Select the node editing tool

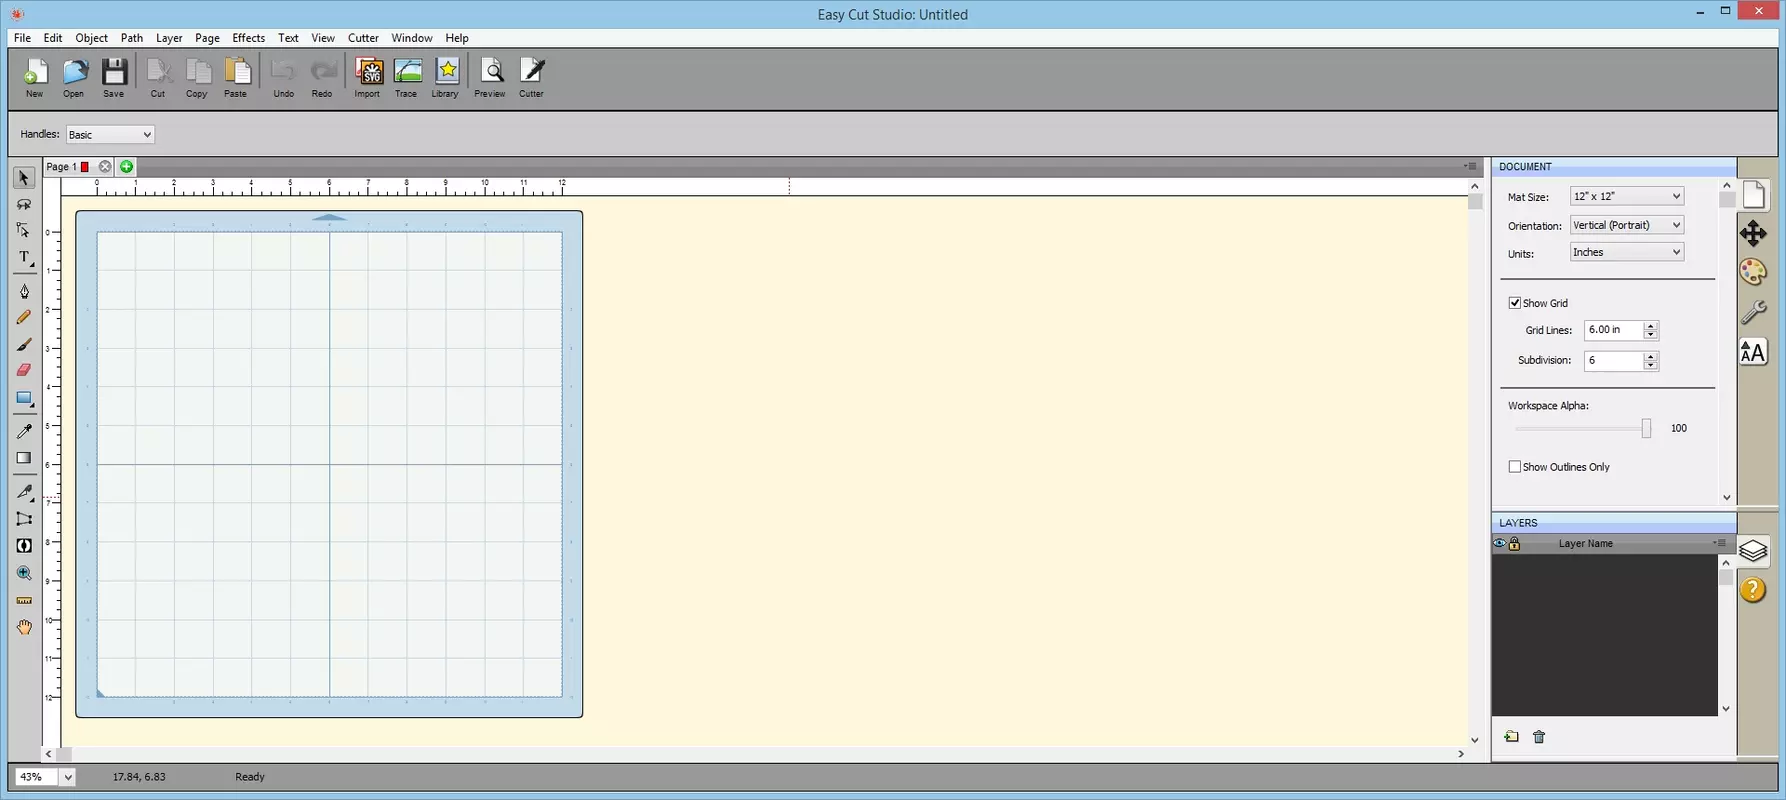point(24,230)
